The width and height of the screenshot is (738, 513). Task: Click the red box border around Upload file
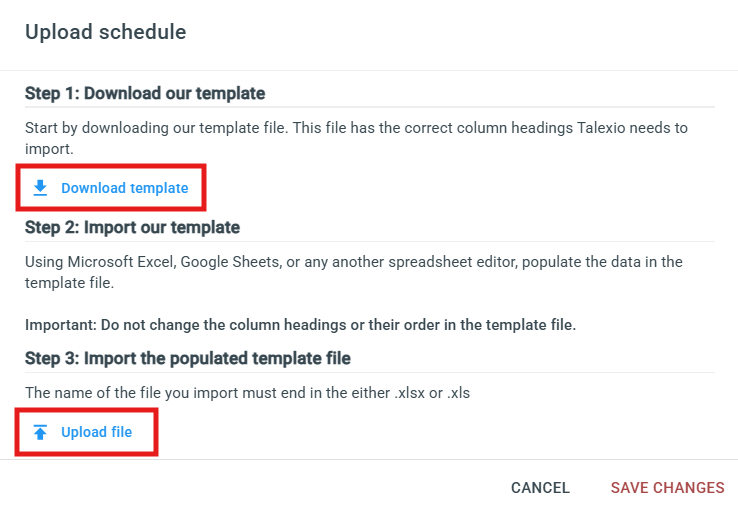[x=87, y=410]
